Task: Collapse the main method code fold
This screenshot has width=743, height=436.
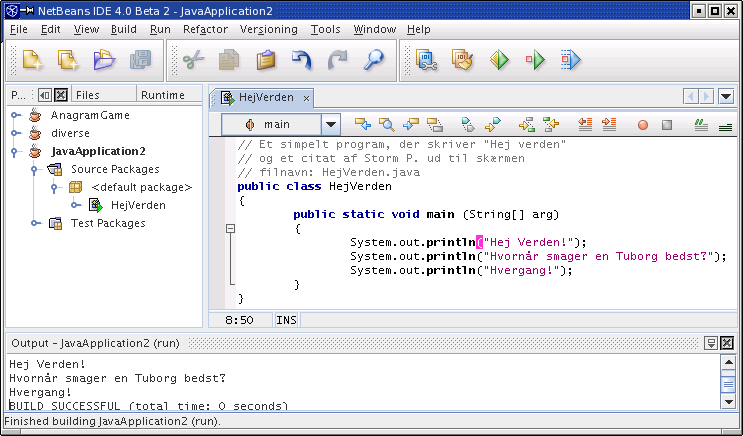Action: coord(230,229)
